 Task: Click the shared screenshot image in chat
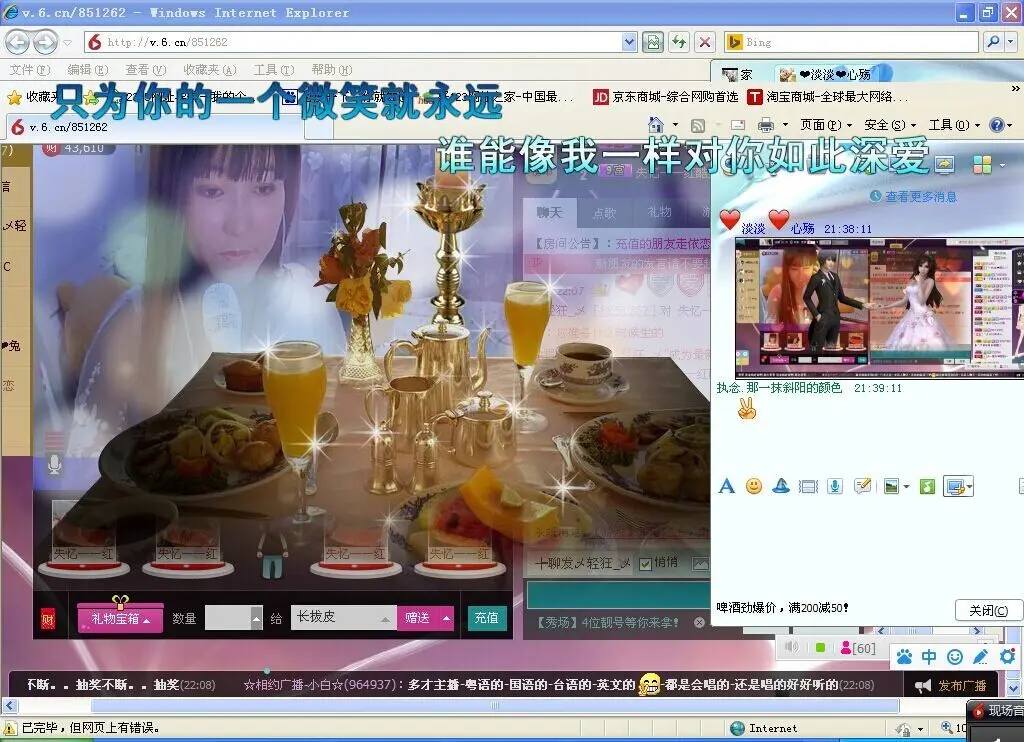pos(879,308)
